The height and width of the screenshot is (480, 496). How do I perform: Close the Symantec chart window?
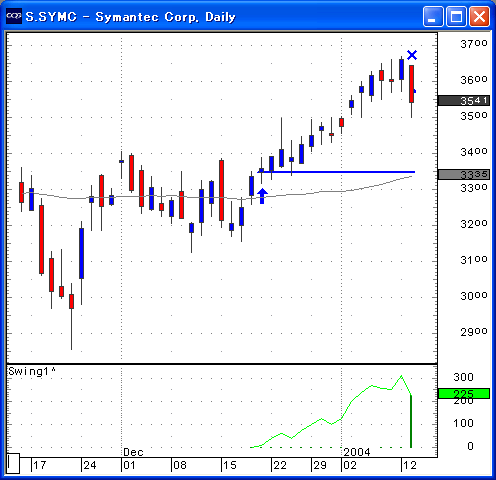[479, 16]
